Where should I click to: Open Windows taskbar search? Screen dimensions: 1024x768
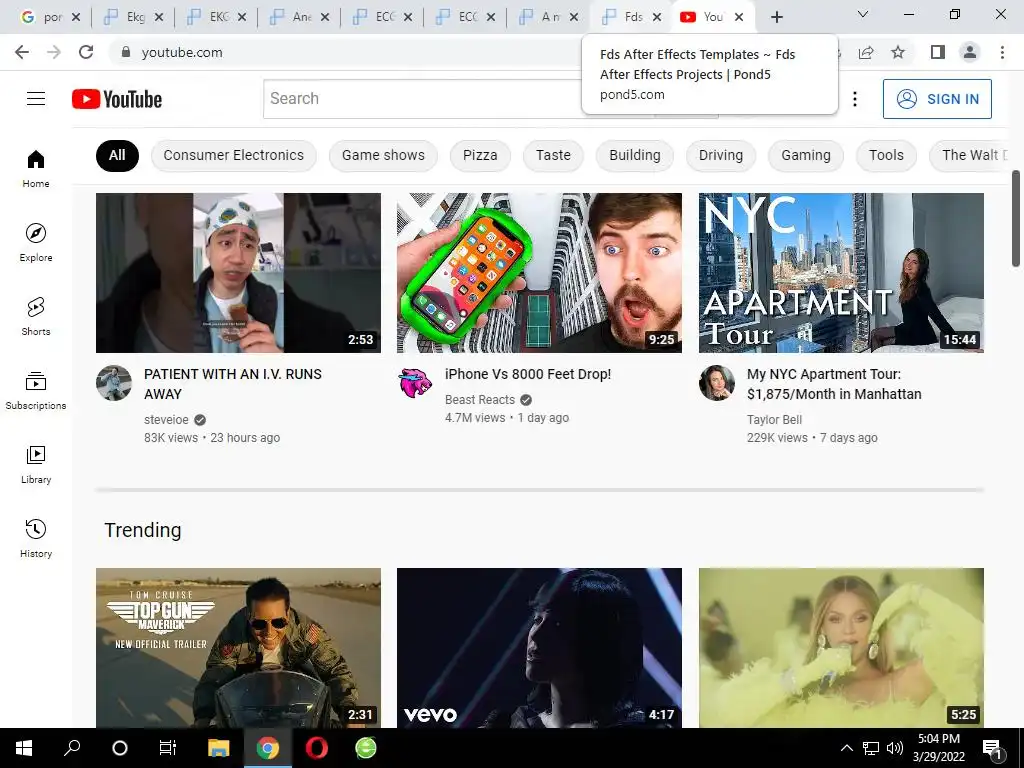(x=72, y=748)
